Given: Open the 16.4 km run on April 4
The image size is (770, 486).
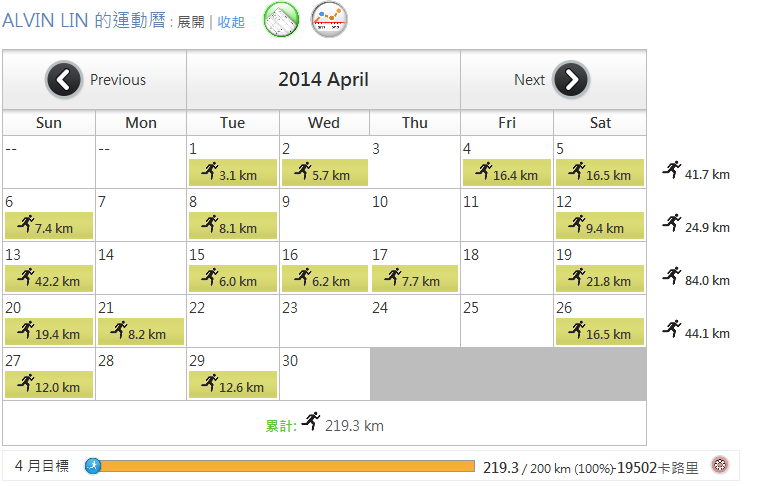Looking at the screenshot, I should pos(506,173).
